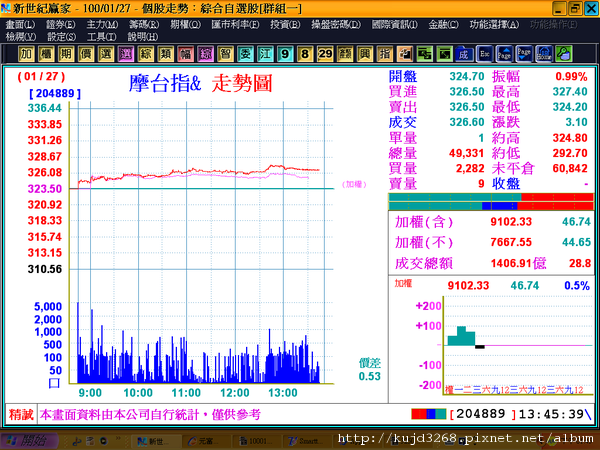
Task: Click the upper buy/sell strength color bar
Action: [491, 197]
